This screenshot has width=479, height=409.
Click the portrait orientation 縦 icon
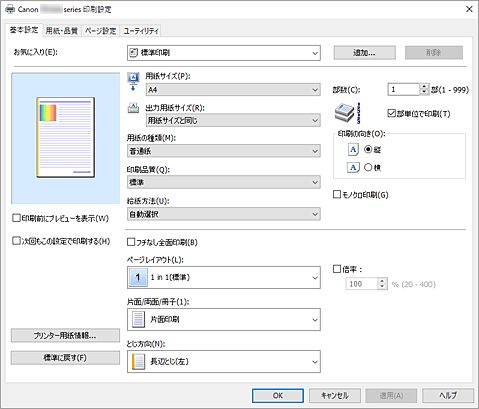(353, 150)
